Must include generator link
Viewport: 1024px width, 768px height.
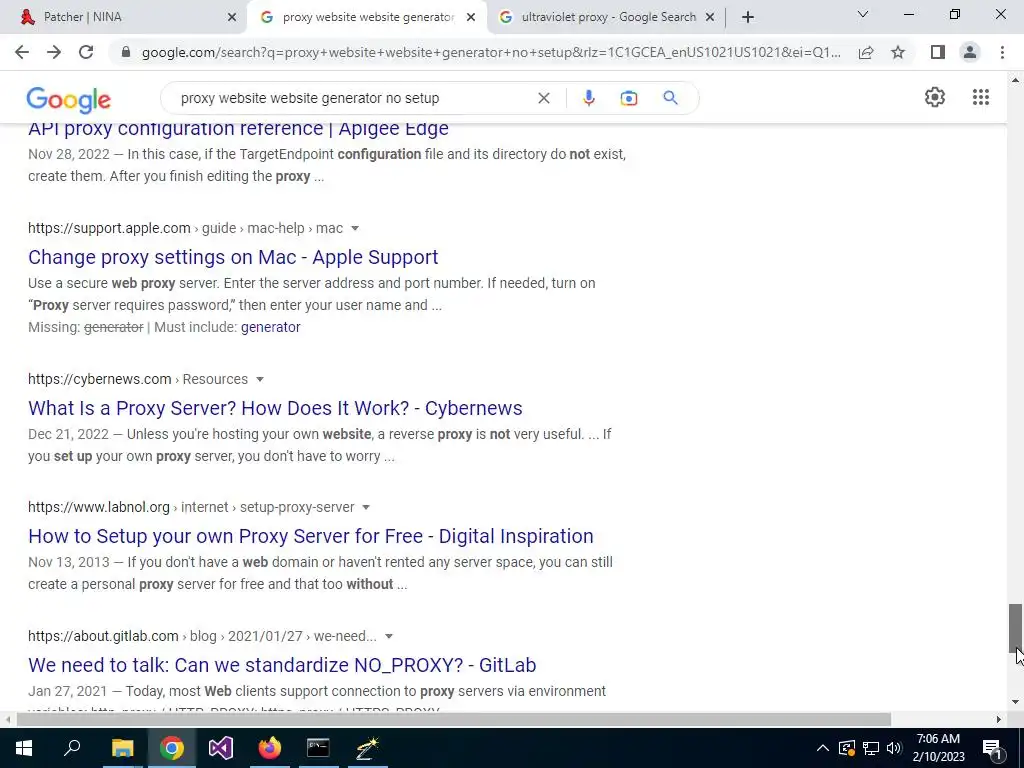(x=270, y=327)
